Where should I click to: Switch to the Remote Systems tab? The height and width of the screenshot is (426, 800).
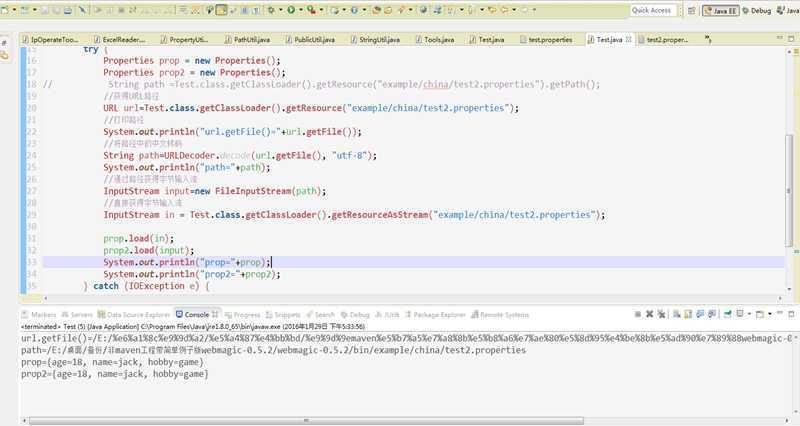coord(500,314)
